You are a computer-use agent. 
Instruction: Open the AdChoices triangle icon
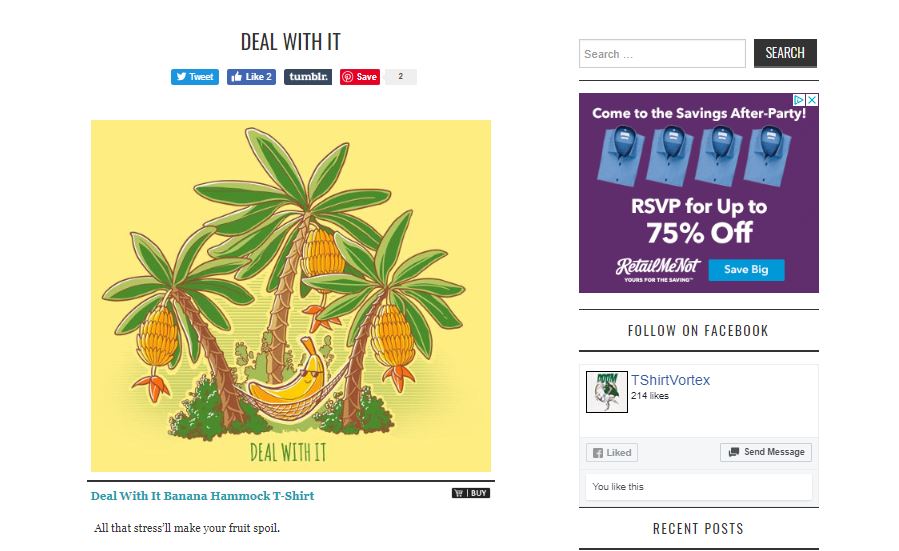tap(799, 100)
